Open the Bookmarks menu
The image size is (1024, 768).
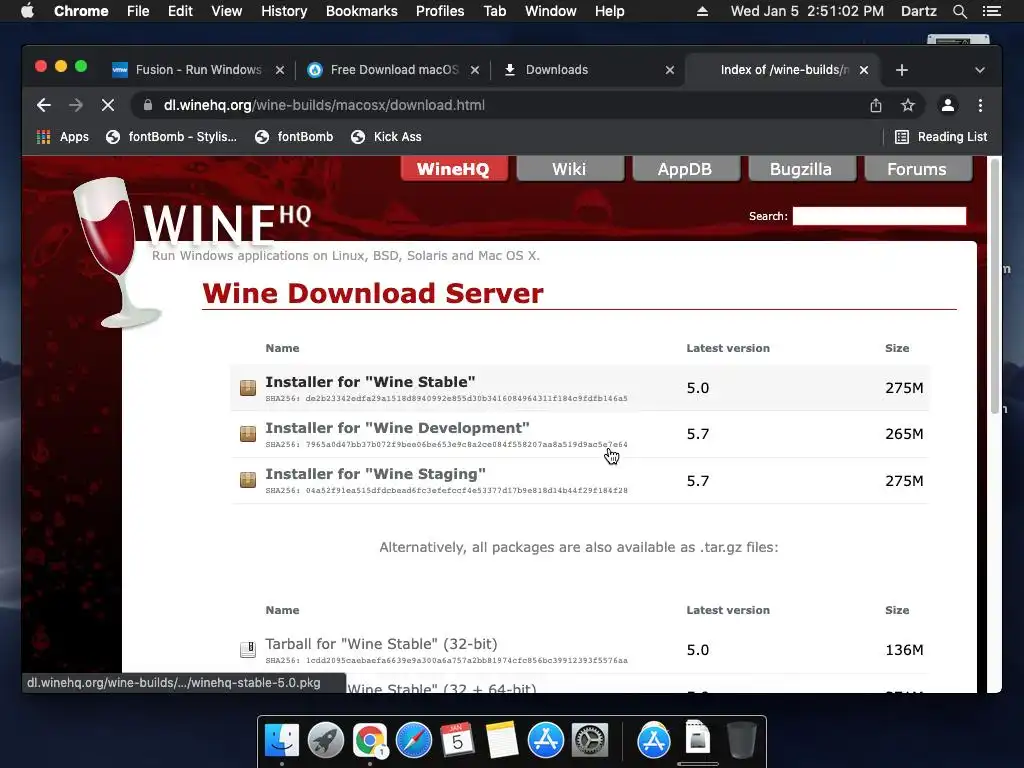click(362, 11)
